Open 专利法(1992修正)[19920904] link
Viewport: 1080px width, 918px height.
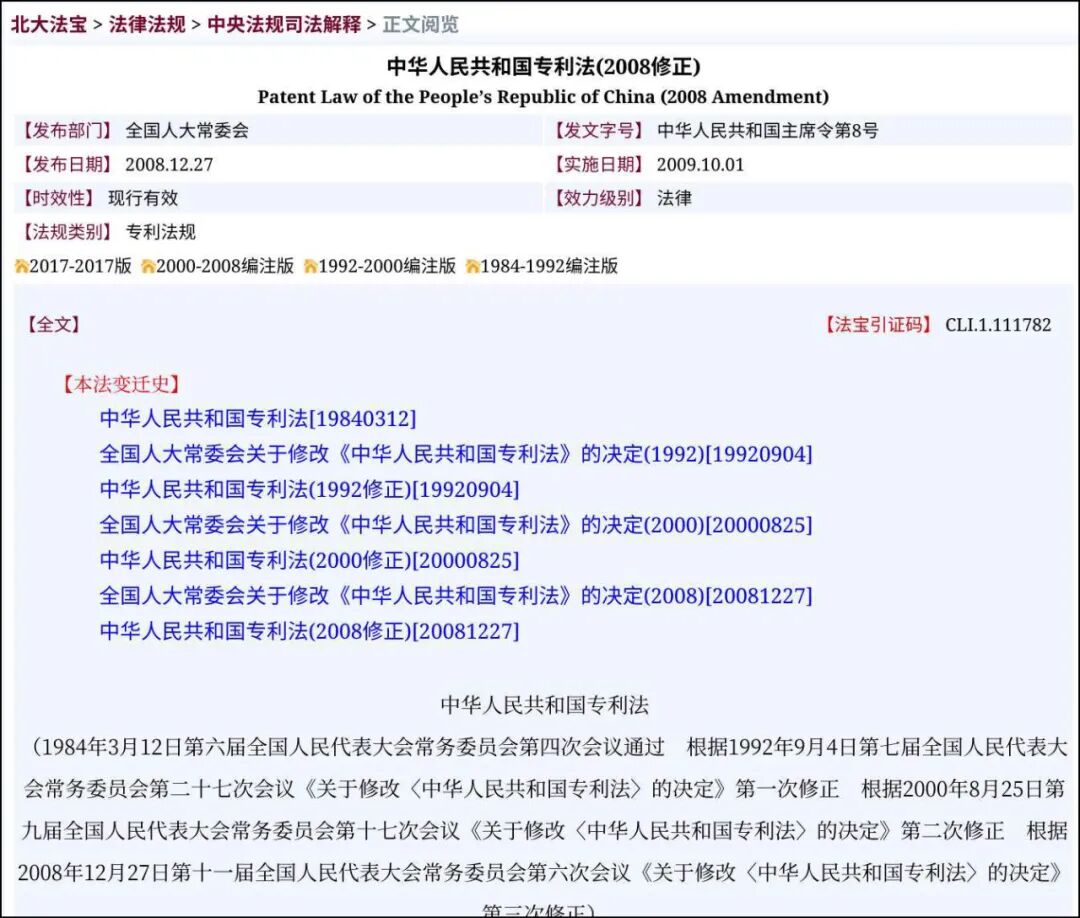coord(308,489)
